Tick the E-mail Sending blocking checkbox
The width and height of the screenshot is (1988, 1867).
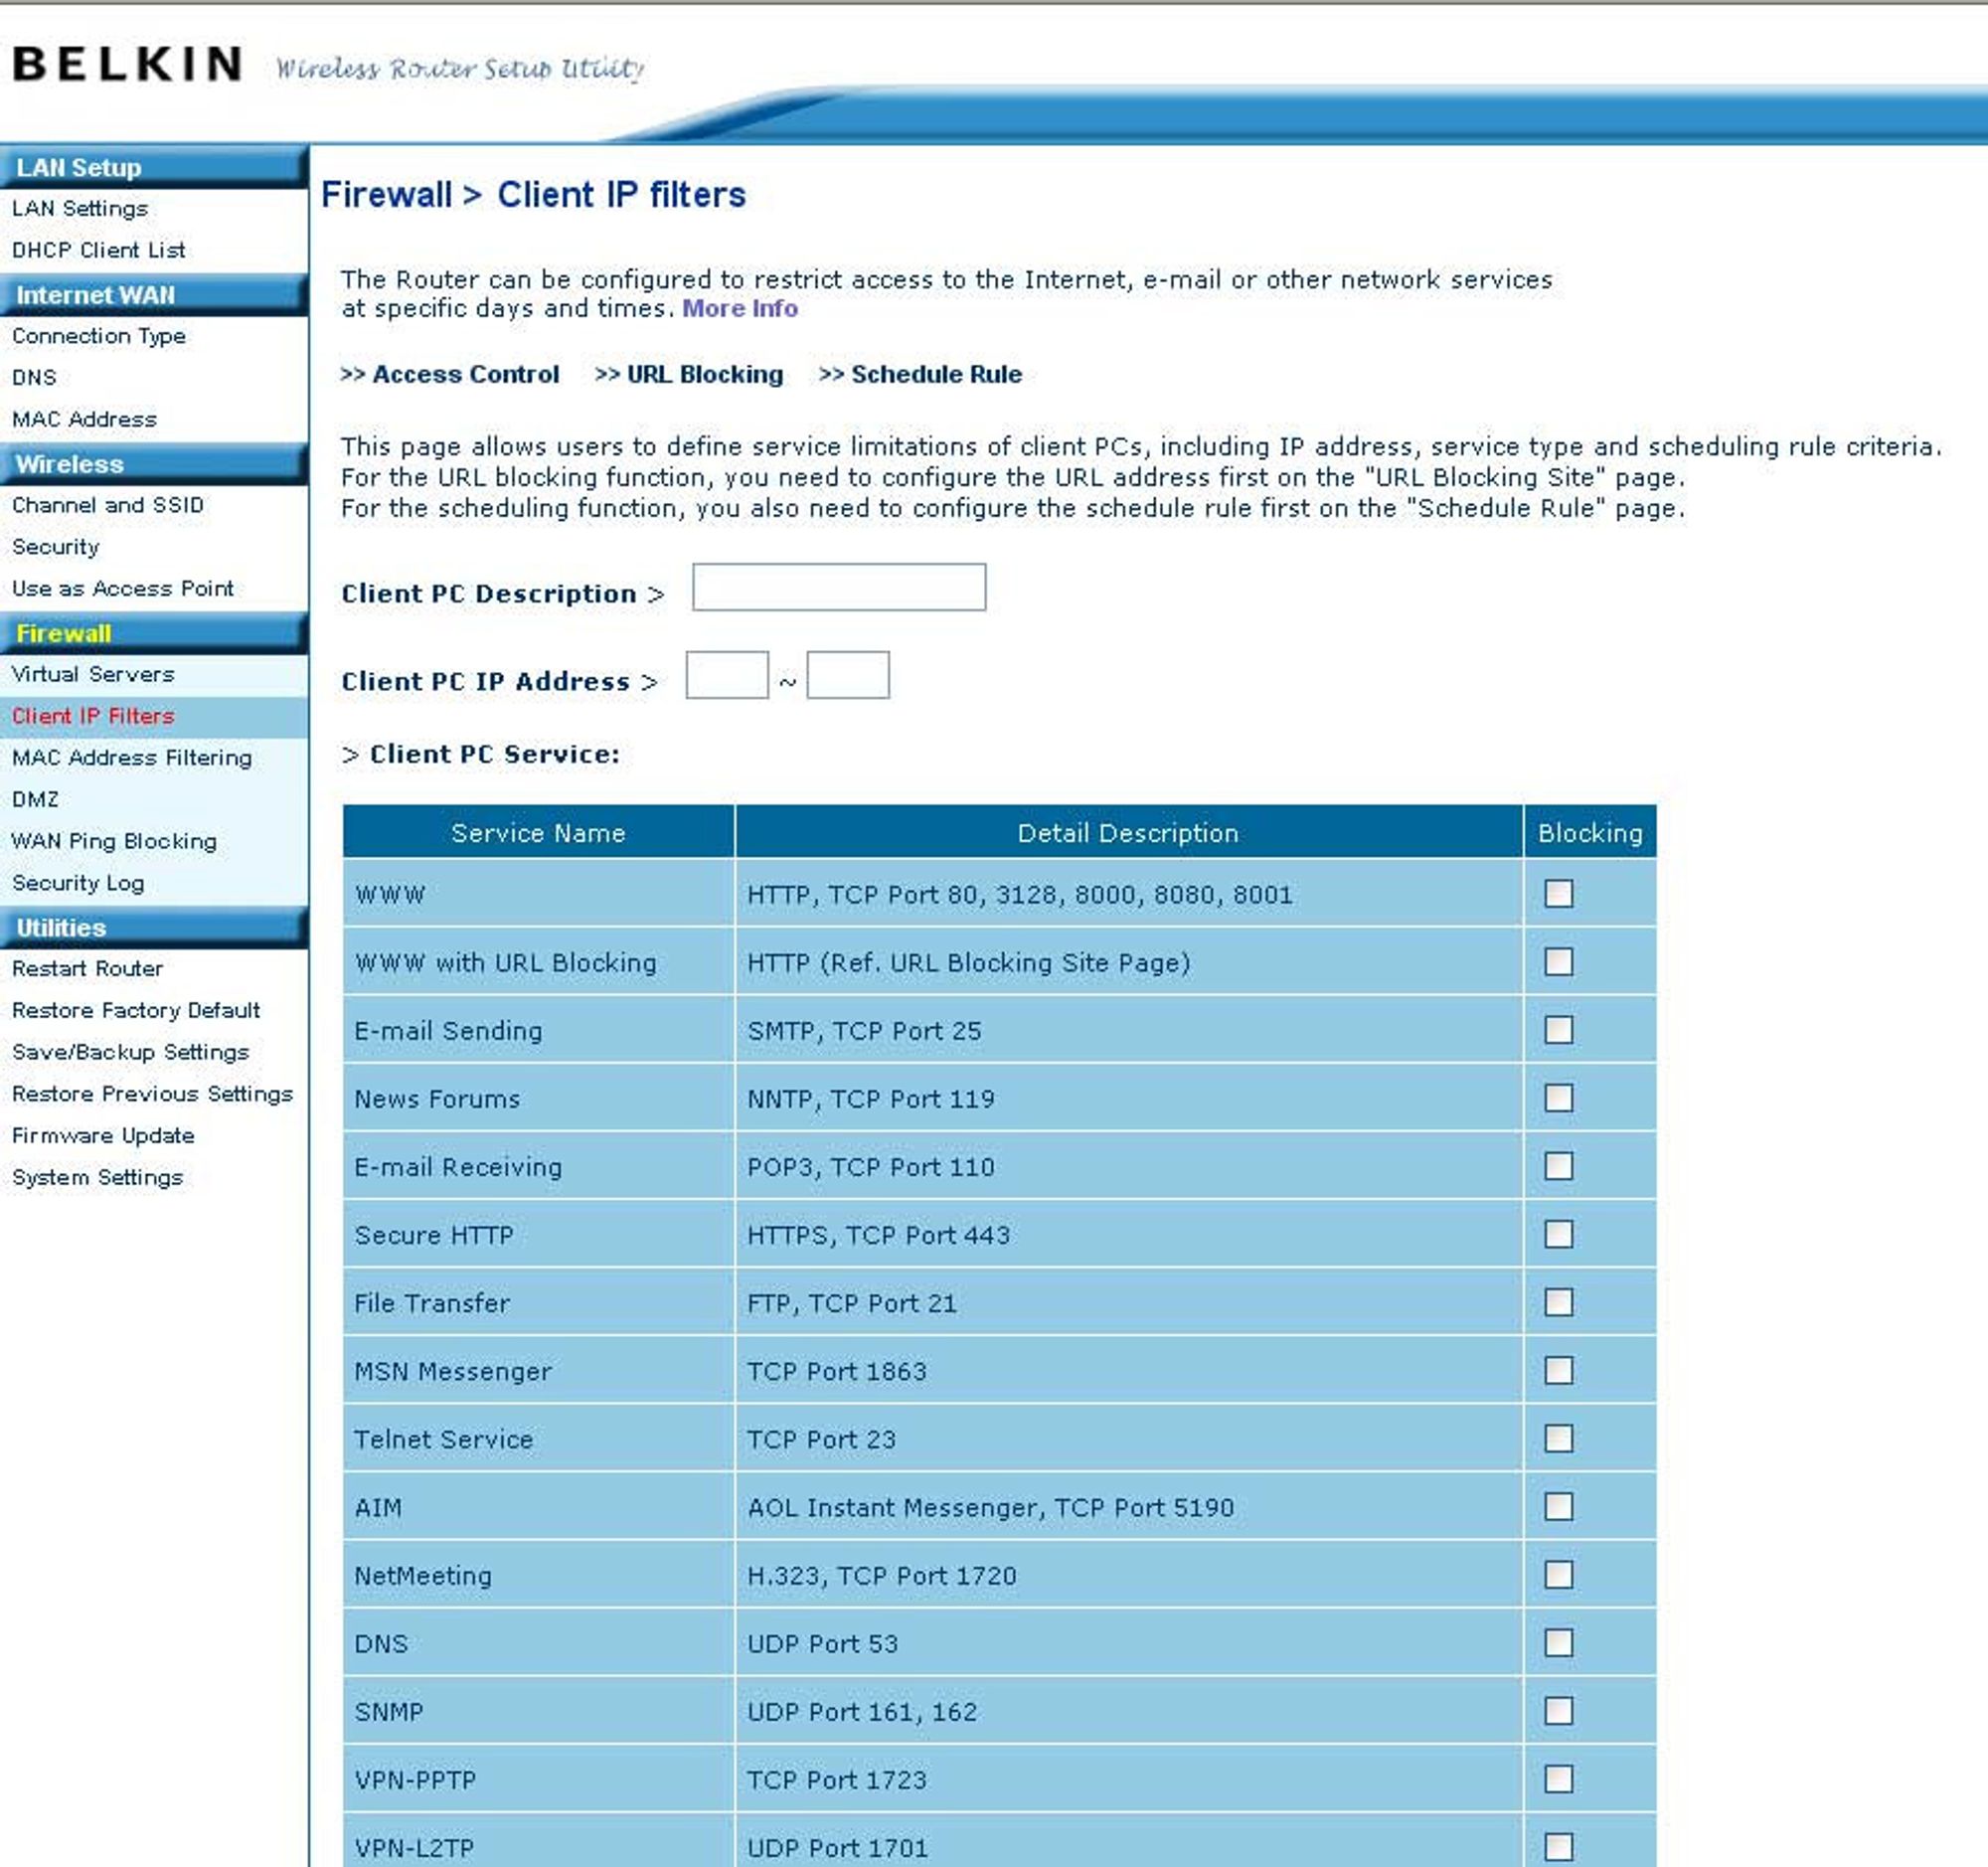(x=1558, y=1029)
